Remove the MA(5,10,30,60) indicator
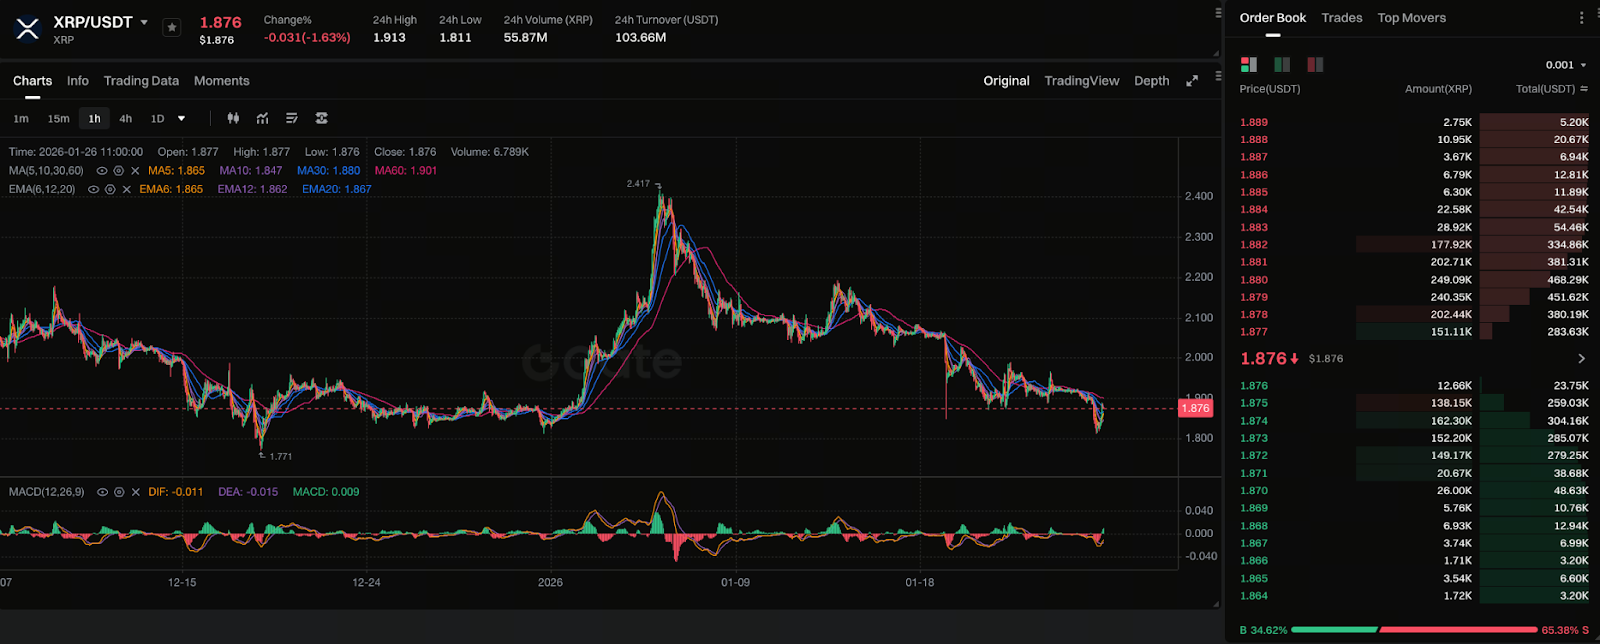Viewport: 1600px width, 644px height. click(x=136, y=171)
